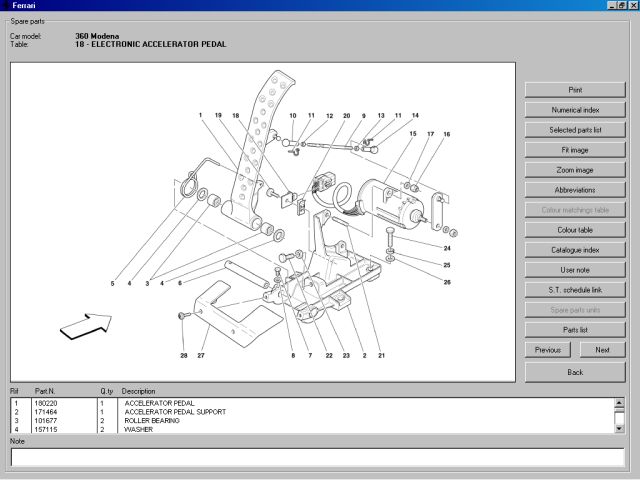Click callout number 6 in diagram
Screen dimensions: 640x480
[180, 283]
